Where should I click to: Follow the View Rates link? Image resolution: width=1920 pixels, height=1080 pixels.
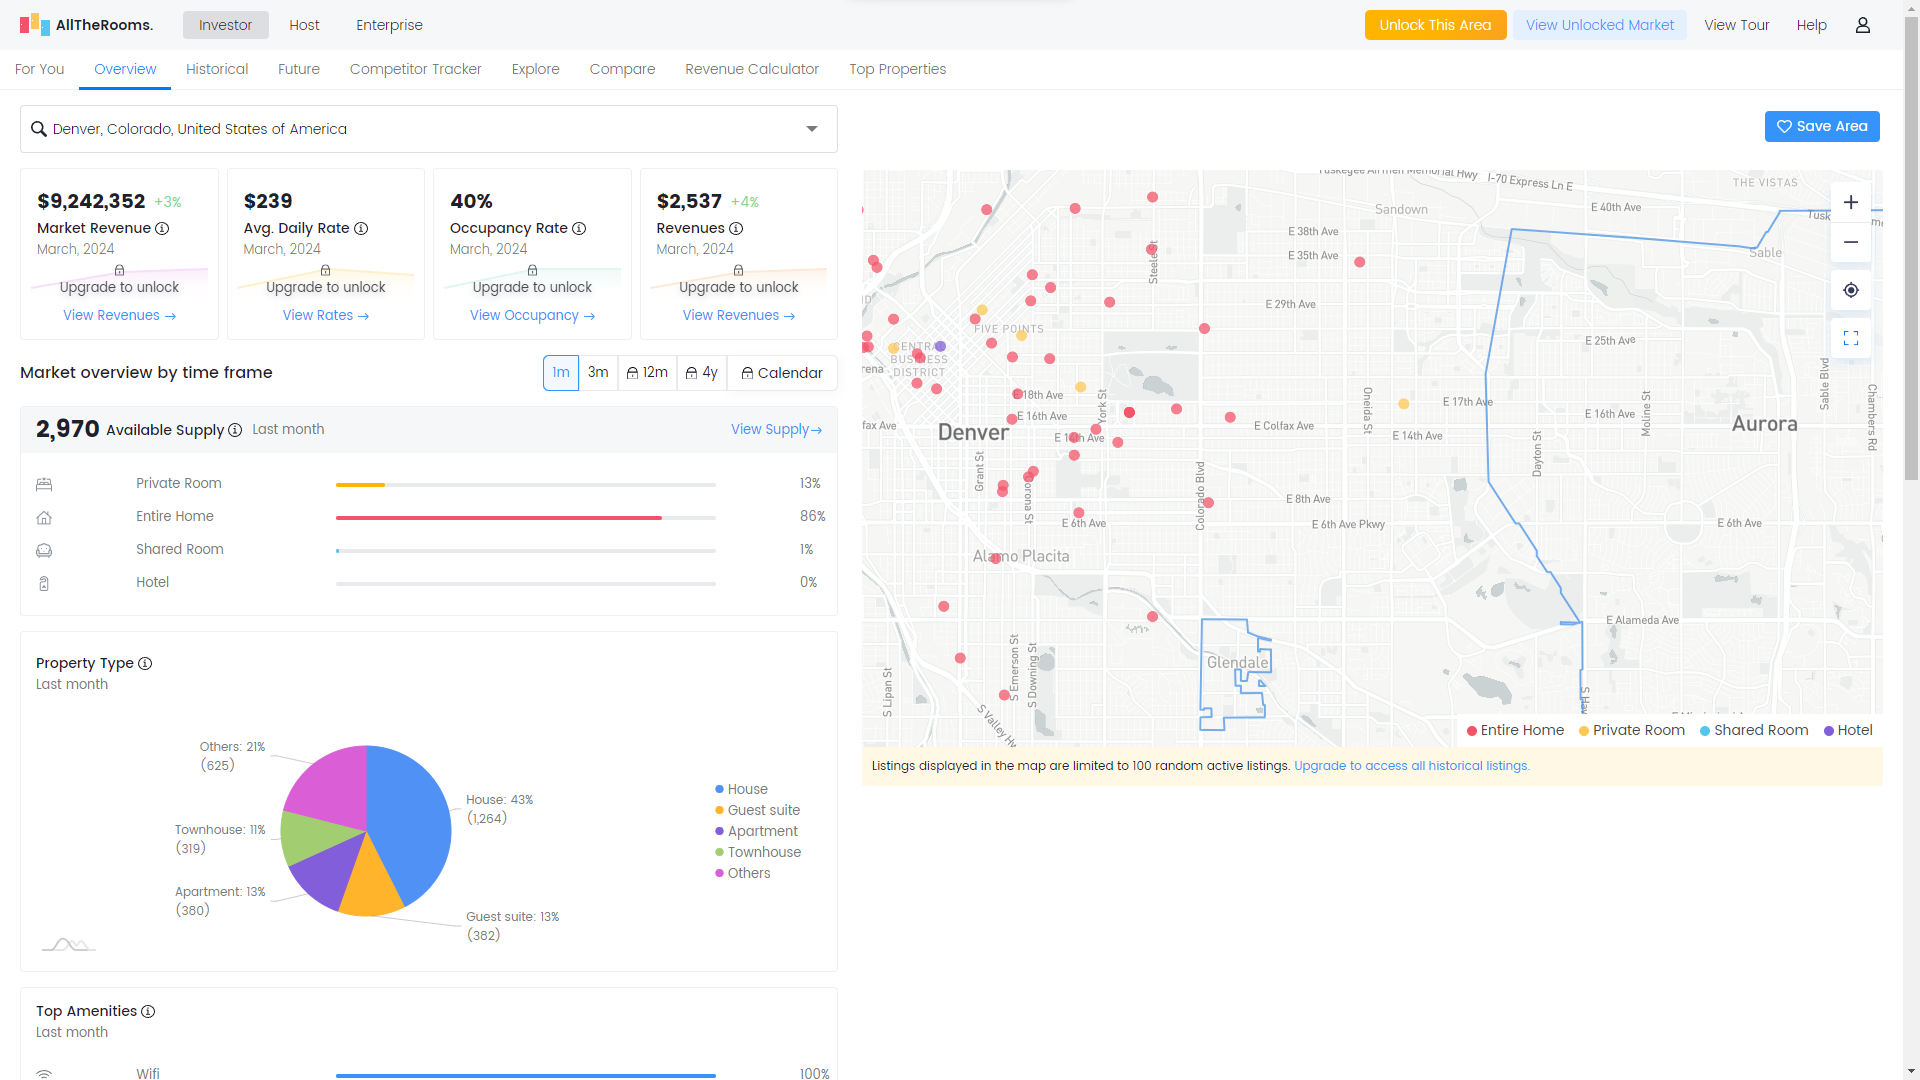(x=325, y=315)
